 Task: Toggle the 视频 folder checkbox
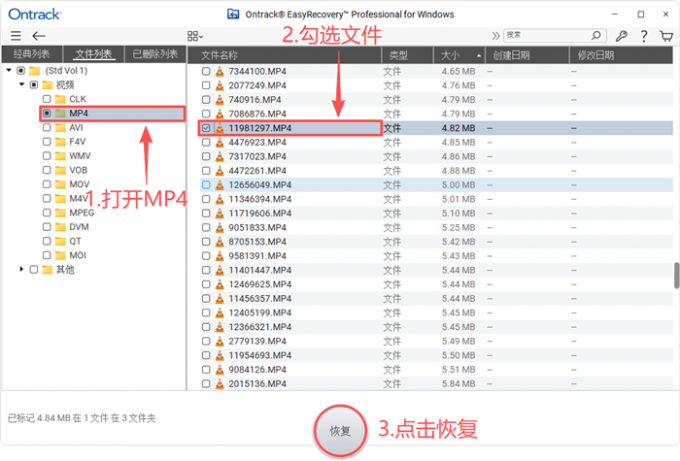(x=34, y=85)
